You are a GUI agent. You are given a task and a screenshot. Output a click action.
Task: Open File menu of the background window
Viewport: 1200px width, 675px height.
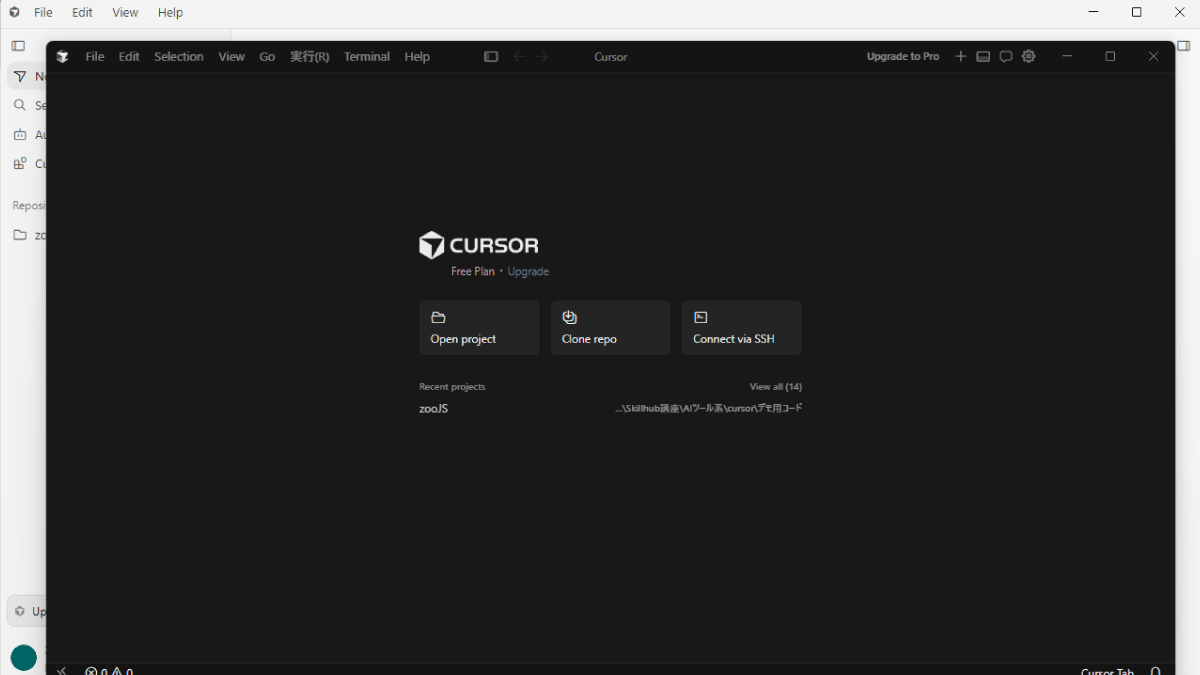(44, 13)
